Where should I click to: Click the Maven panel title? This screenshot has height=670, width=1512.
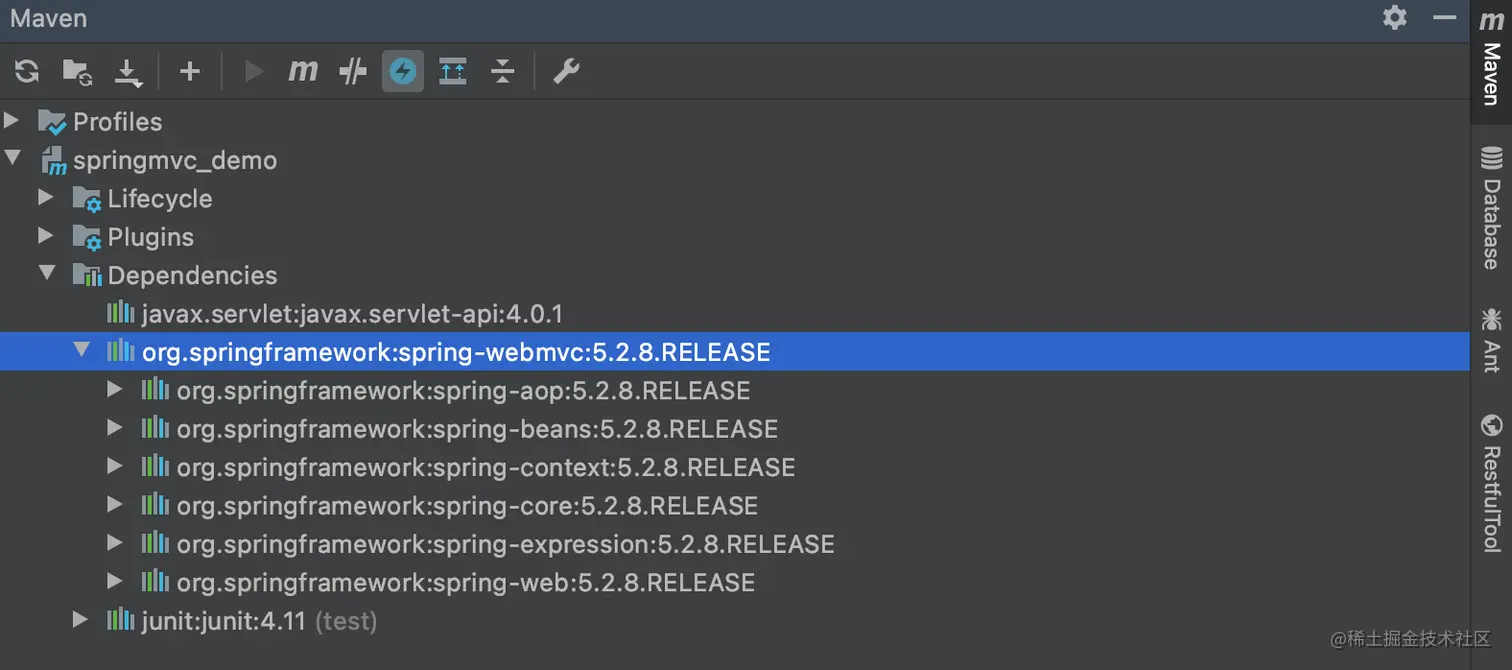click(48, 18)
